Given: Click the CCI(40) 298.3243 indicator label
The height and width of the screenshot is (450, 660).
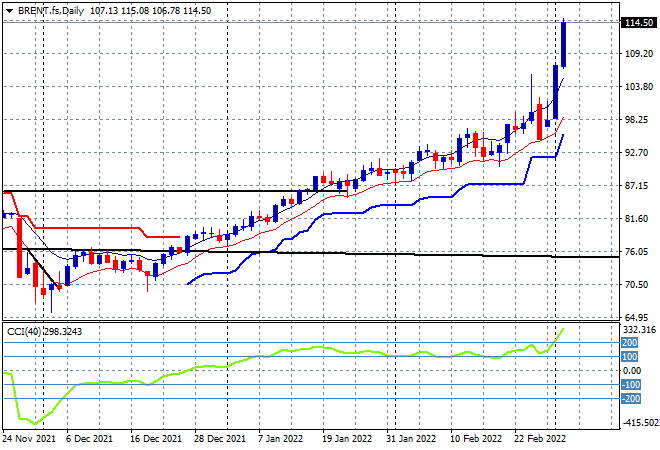Looking at the screenshot, I should [x=45, y=332].
